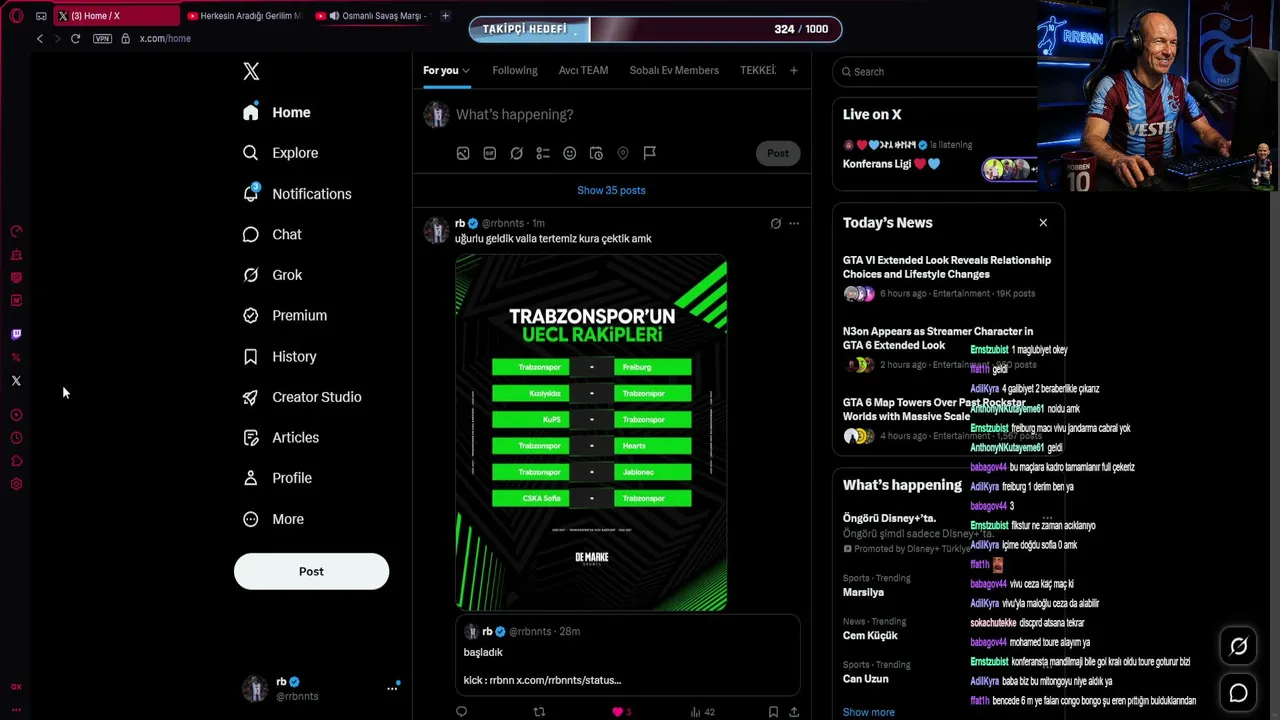The width and height of the screenshot is (1280, 720).
Task: Tag a location with the pin icon
Action: tap(623, 153)
